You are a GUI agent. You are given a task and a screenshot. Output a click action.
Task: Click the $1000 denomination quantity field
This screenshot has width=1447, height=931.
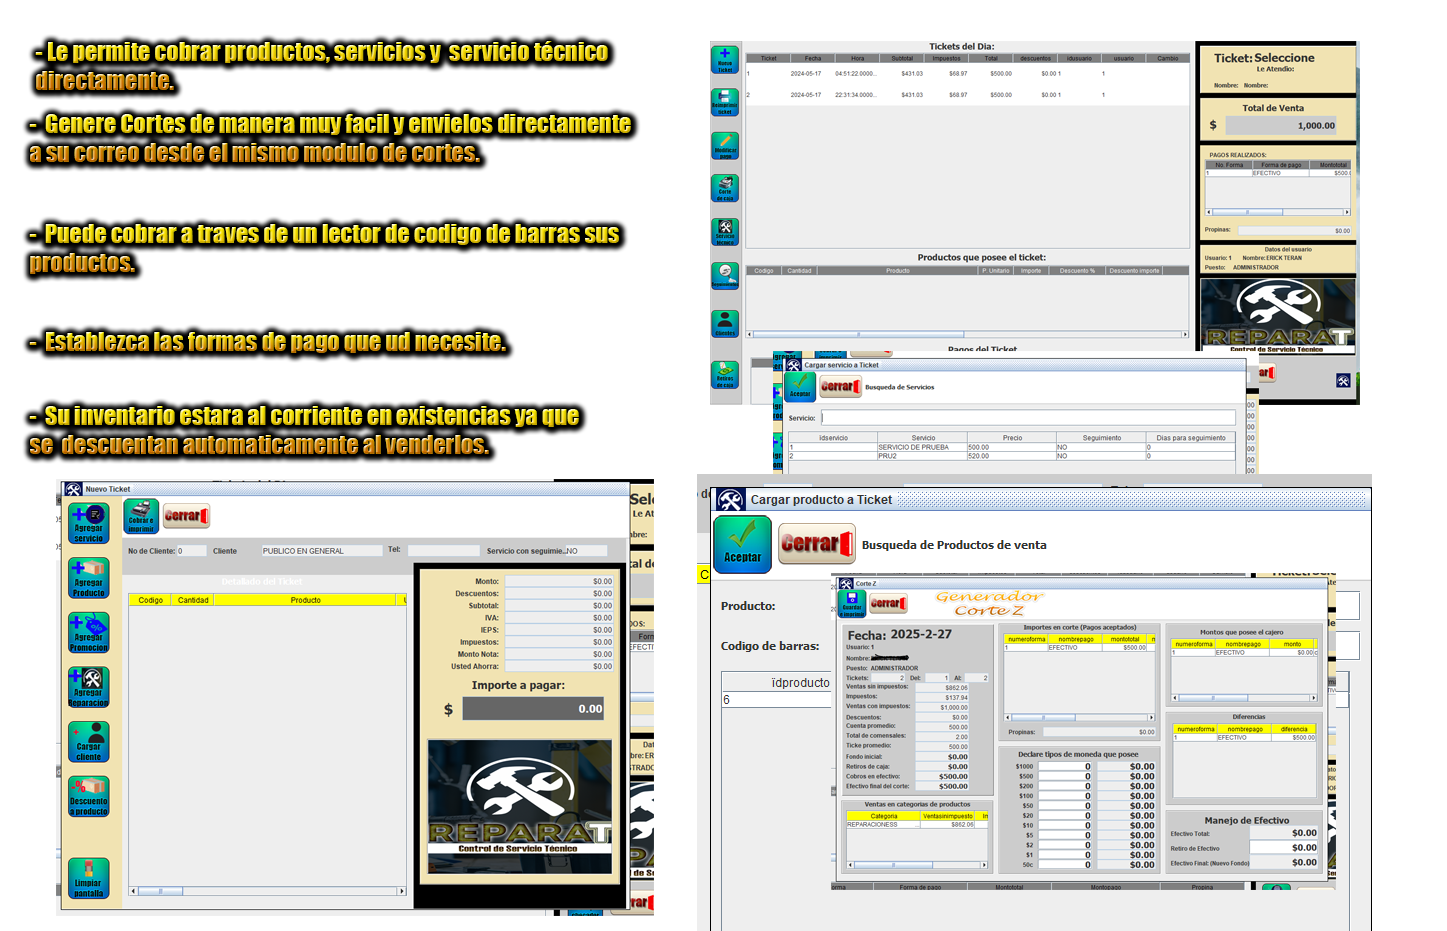1065,767
